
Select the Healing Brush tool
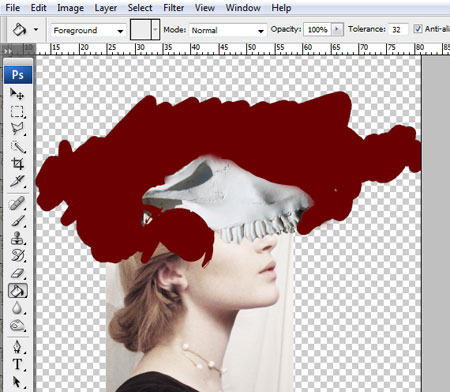(17, 203)
